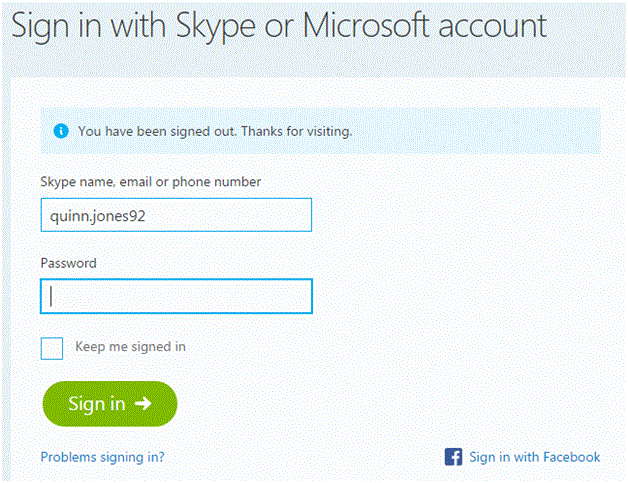Click the words 'Sign in with' in heading
Viewport: 628px width, 483px height.
pyautogui.click(x=89, y=27)
